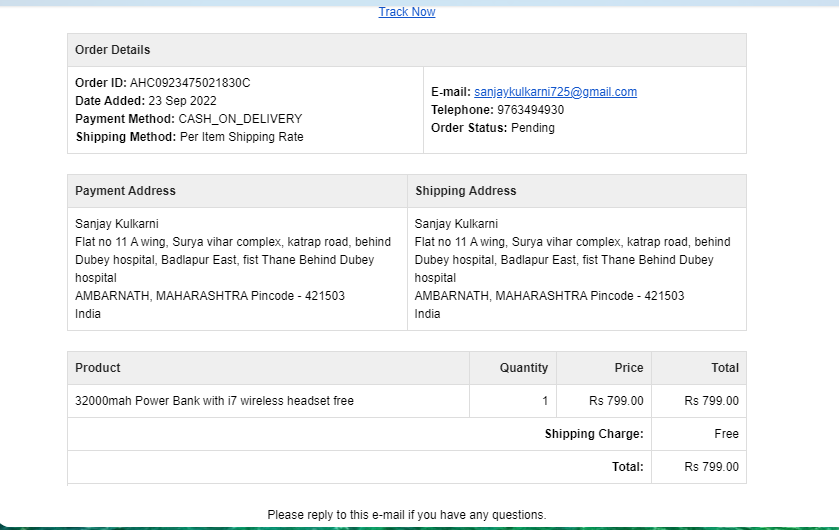Click the Free shipping charge value
839x530 pixels.
[726, 434]
